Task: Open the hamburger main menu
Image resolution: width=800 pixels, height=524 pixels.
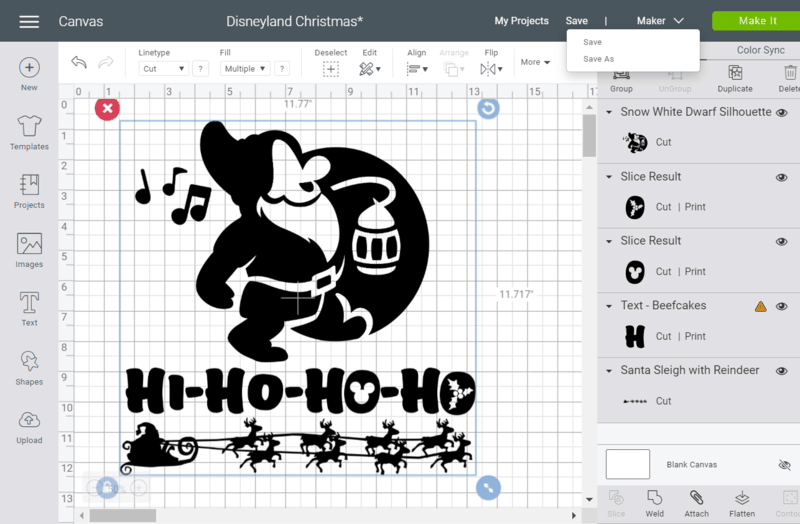Action: click(29, 21)
